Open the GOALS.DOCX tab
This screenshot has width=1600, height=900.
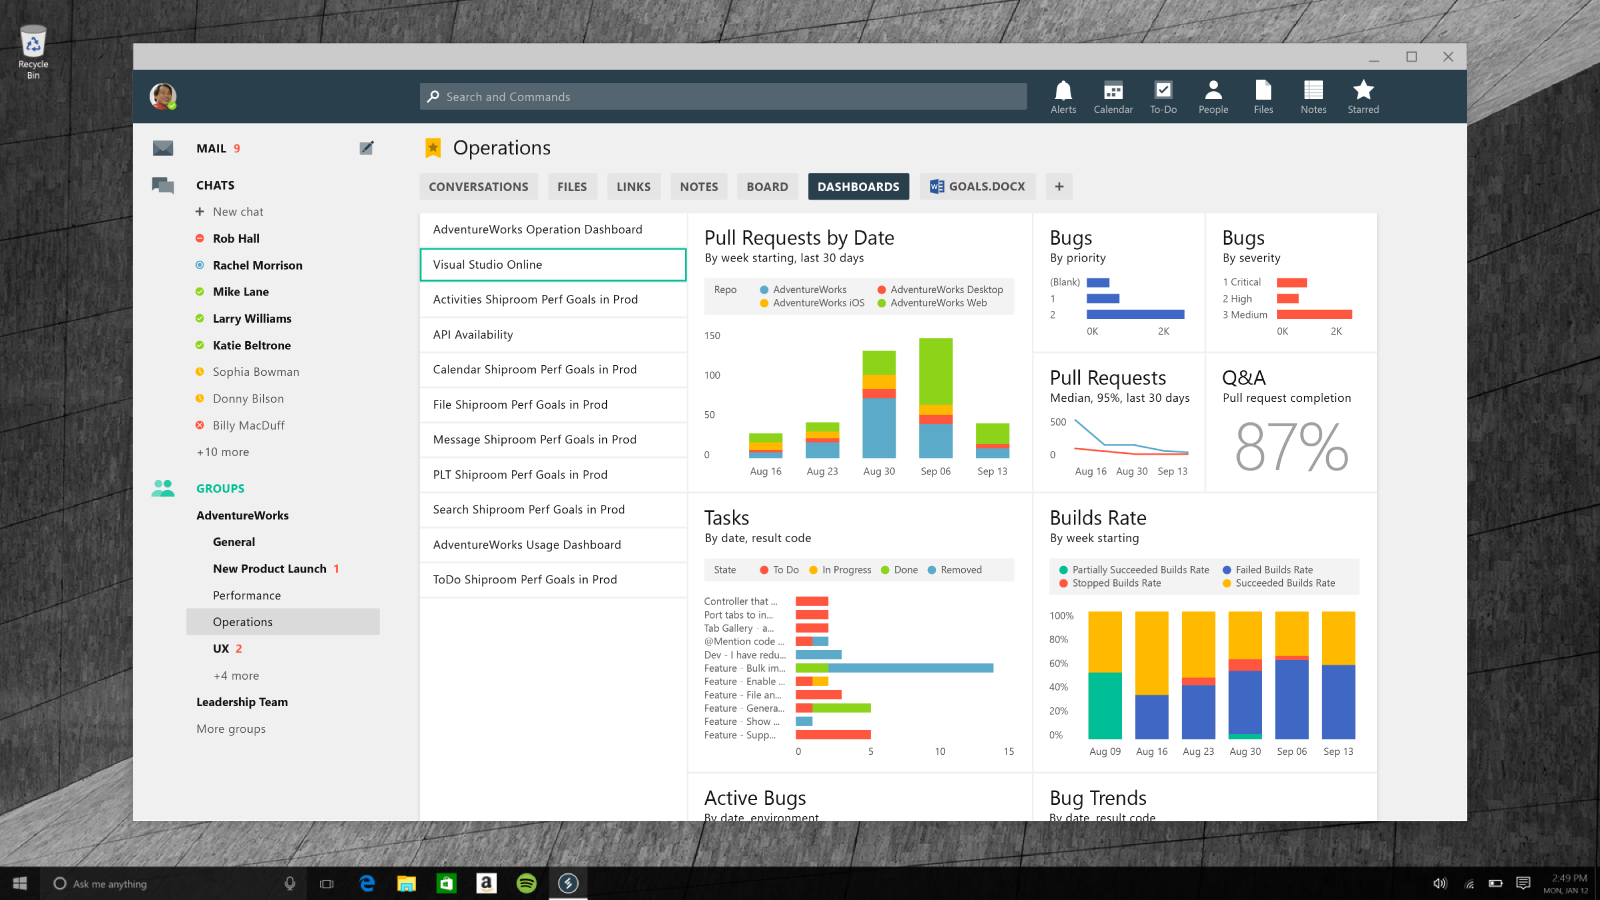tap(977, 187)
